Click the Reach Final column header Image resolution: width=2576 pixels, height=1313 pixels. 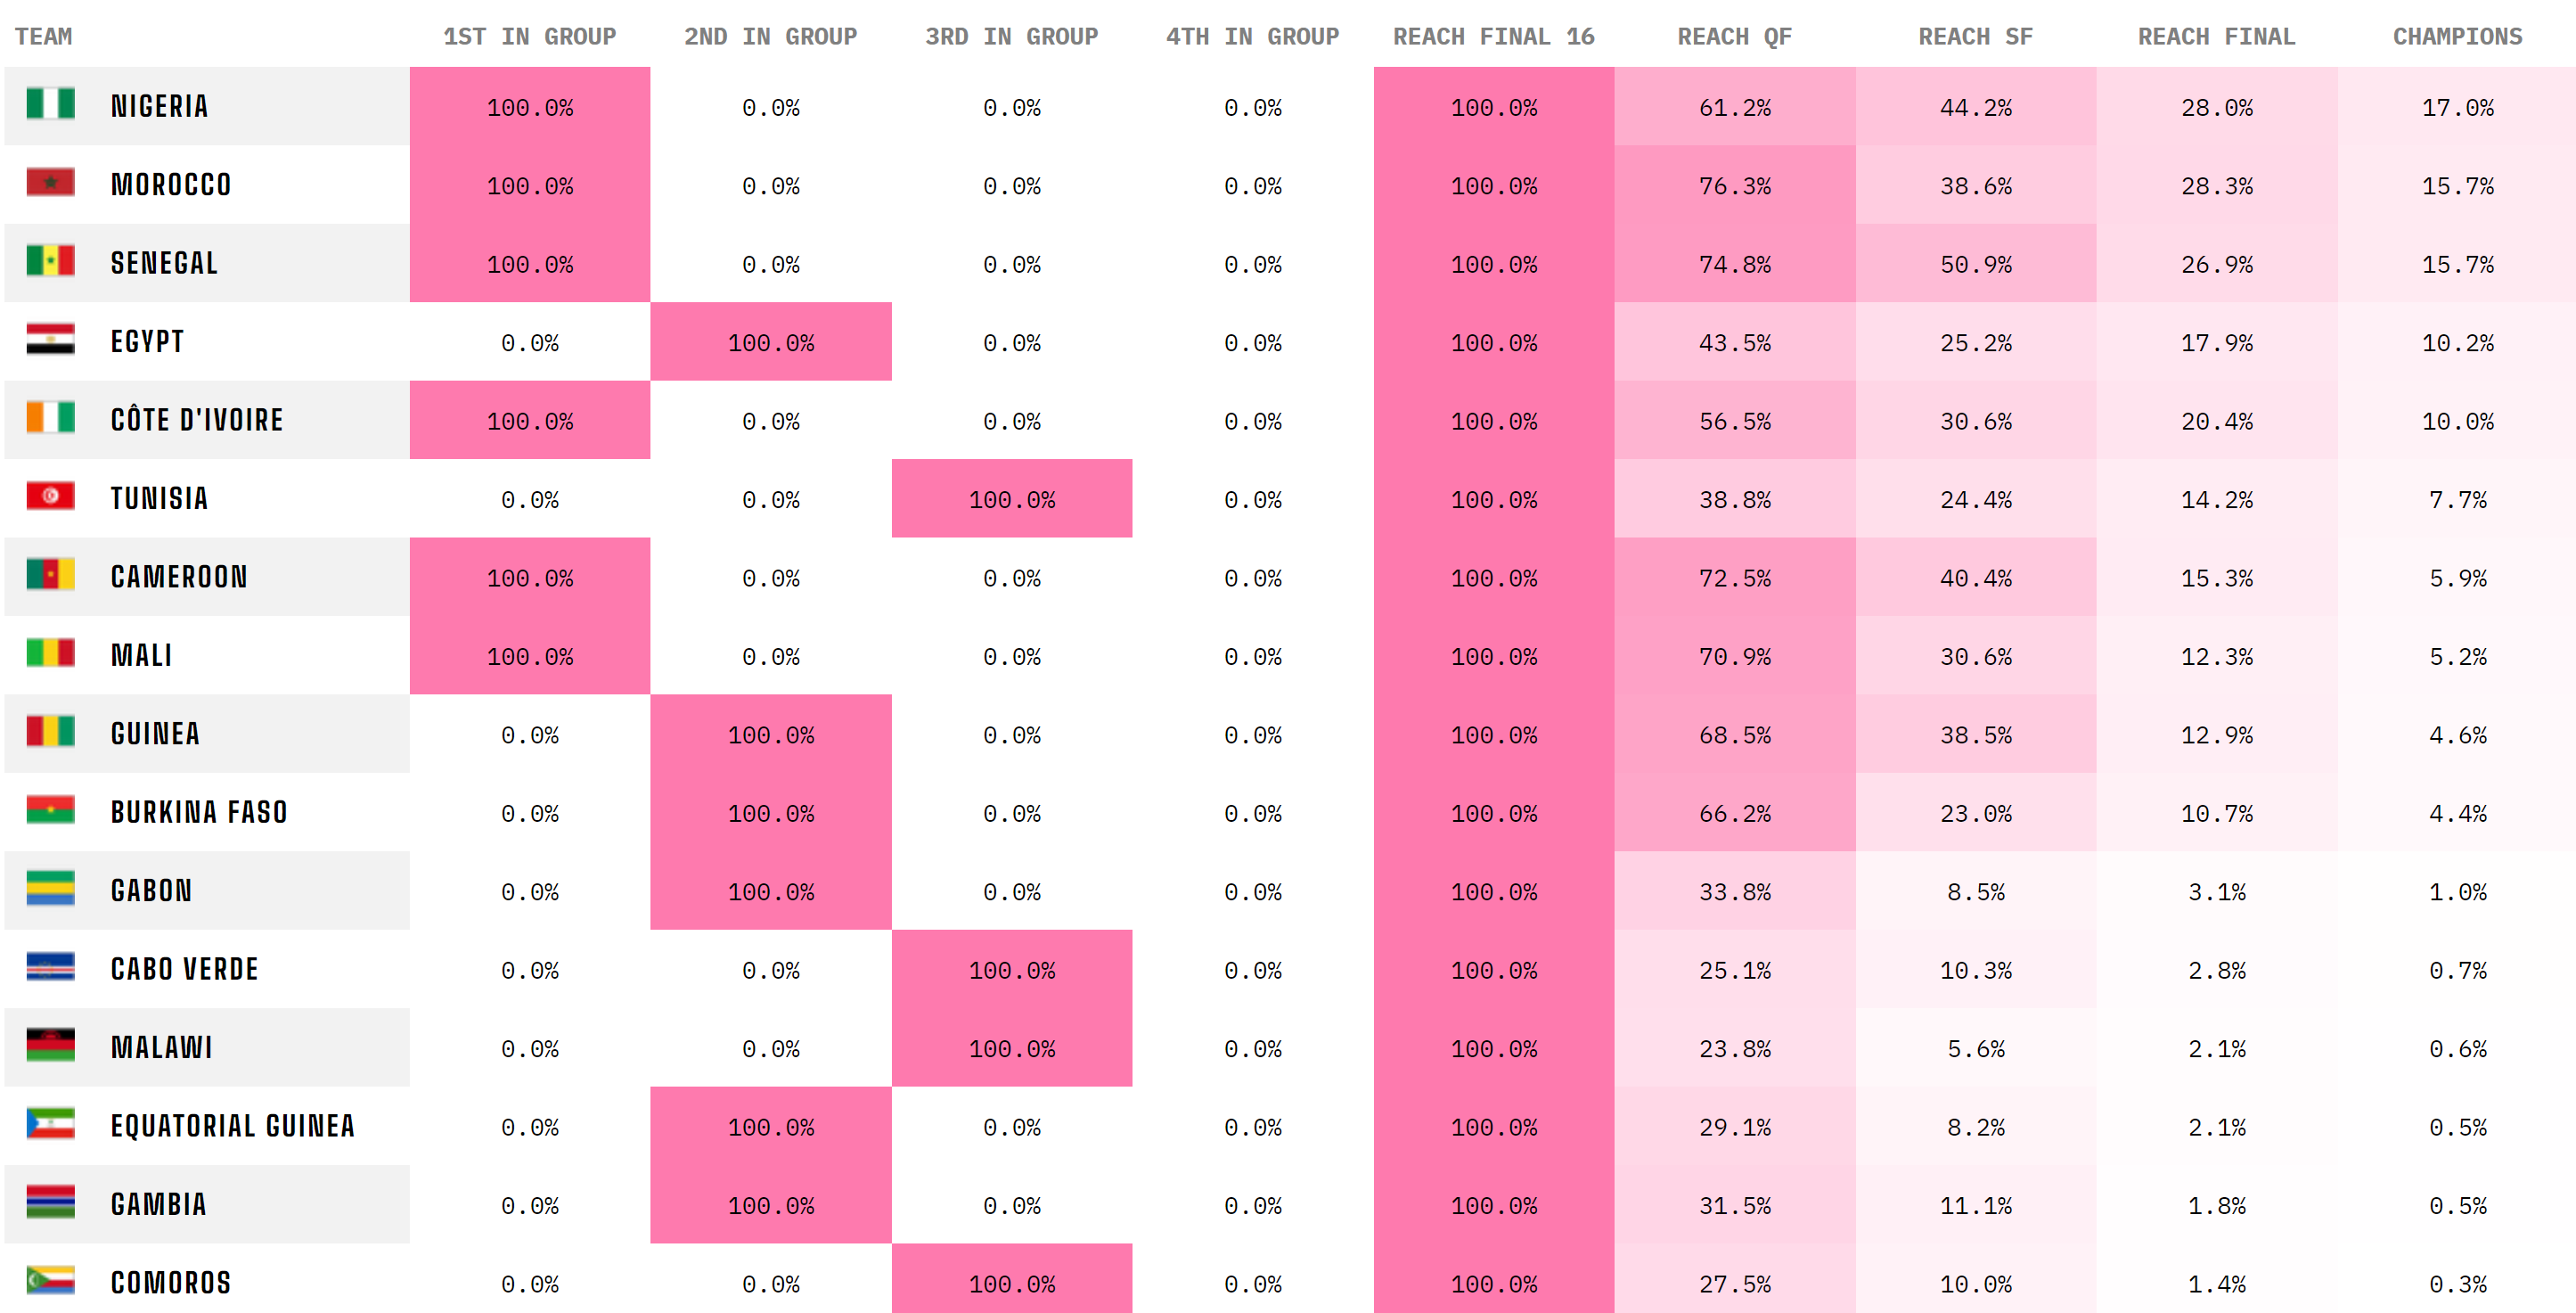pyautogui.click(x=2216, y=37)
